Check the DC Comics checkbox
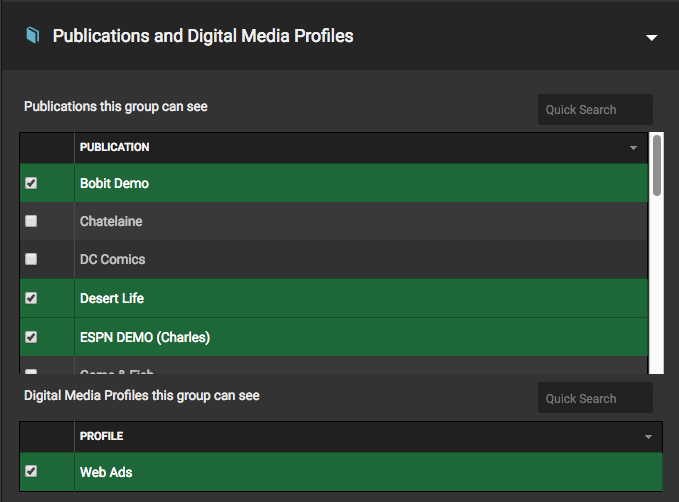The image size is (679, 502). pyautogui.click(x=31, y=259)
